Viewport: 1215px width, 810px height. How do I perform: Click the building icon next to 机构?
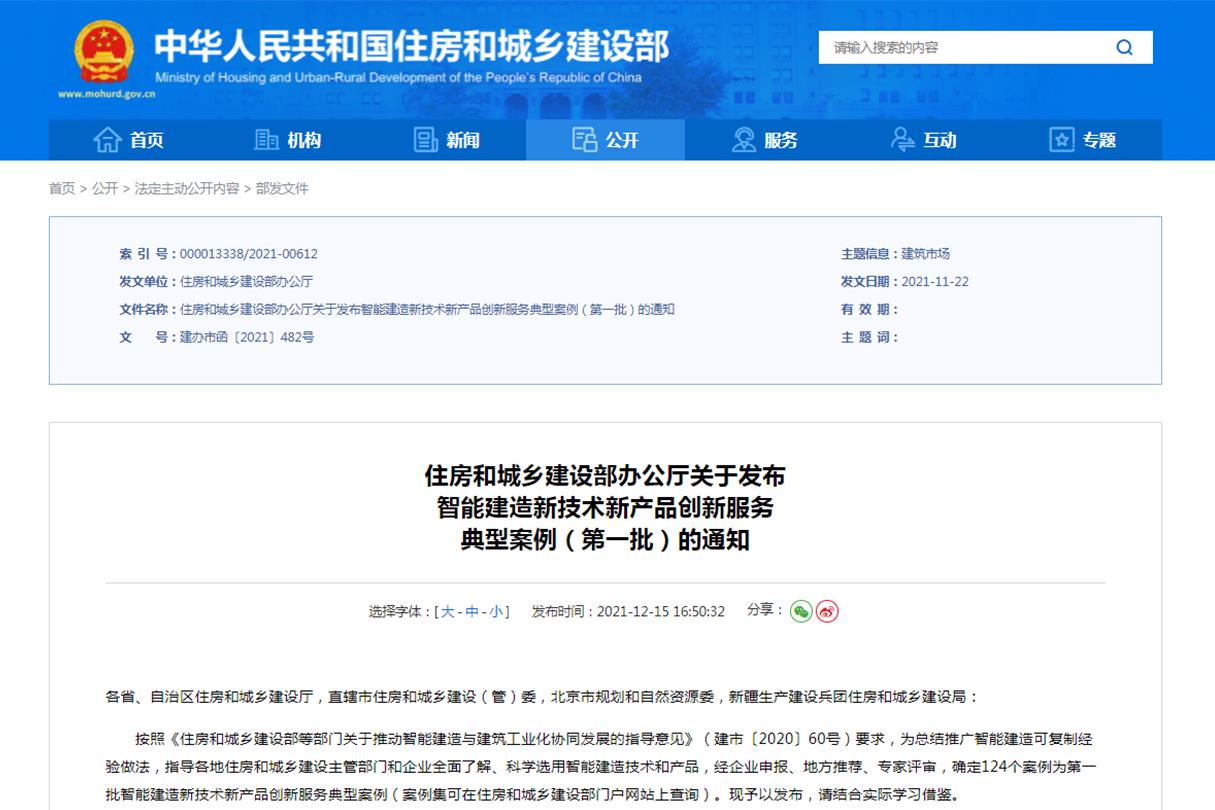[x=267, y=140]
